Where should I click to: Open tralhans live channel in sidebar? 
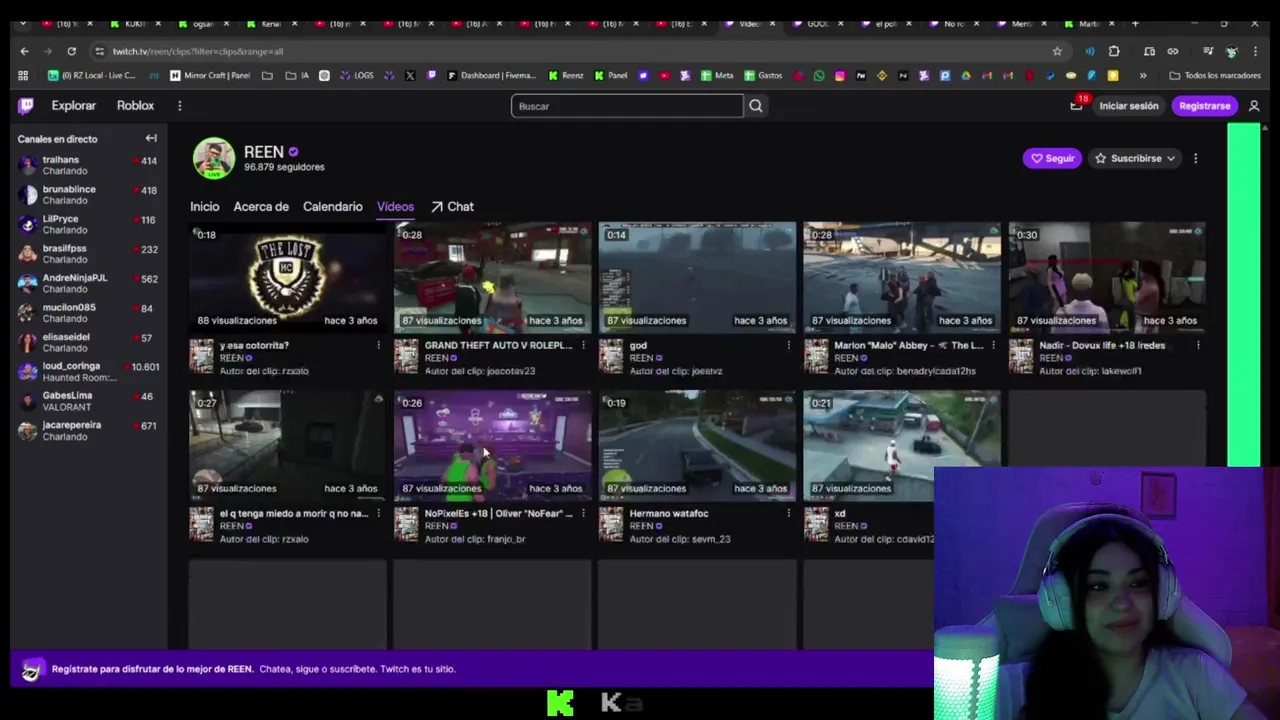pyautogui.click(x=87, y=165)
